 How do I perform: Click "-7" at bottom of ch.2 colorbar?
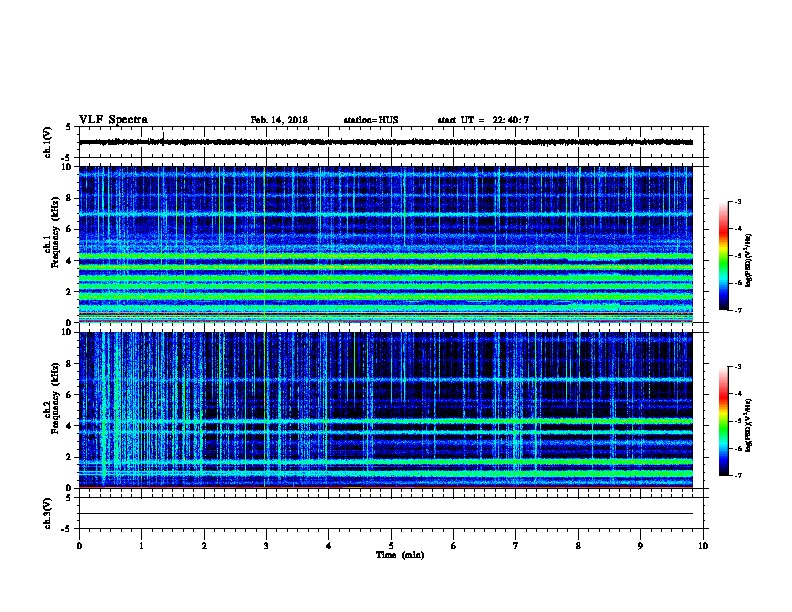tap(737, 475)
